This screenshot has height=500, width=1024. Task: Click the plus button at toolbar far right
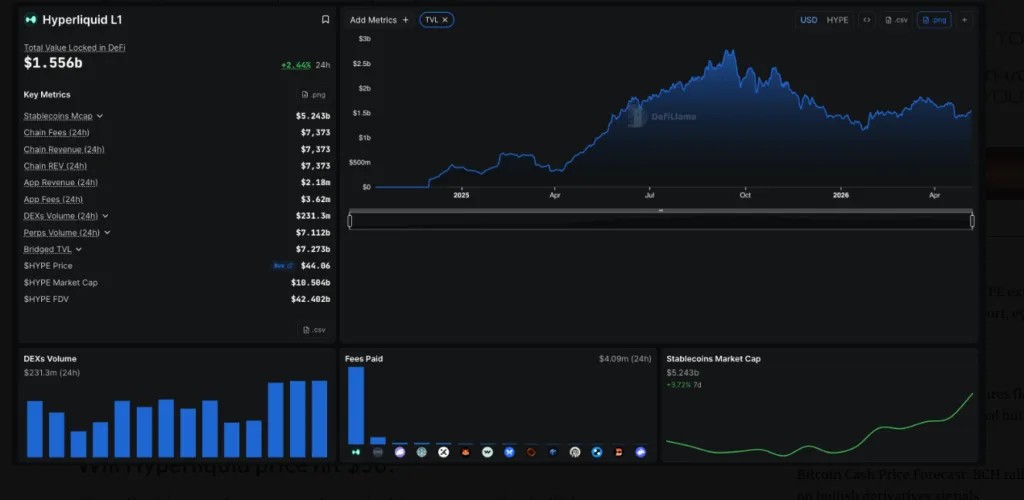pyautogui.click(x=964, y=20)
